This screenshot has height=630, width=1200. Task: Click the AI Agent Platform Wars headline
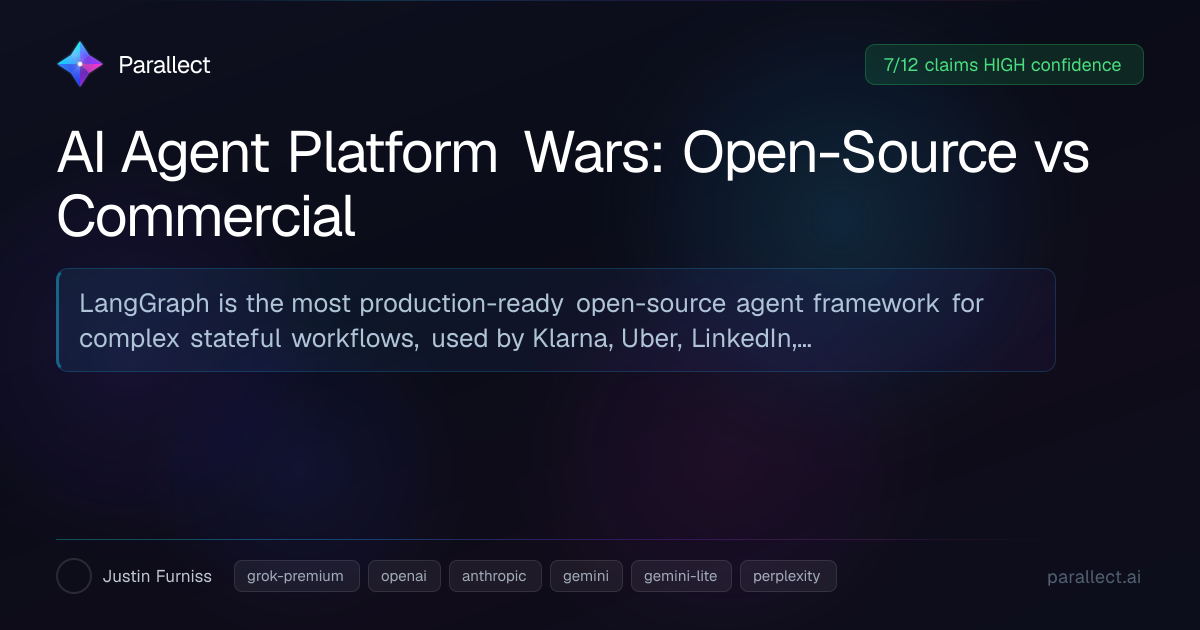(x=573, y=185)
